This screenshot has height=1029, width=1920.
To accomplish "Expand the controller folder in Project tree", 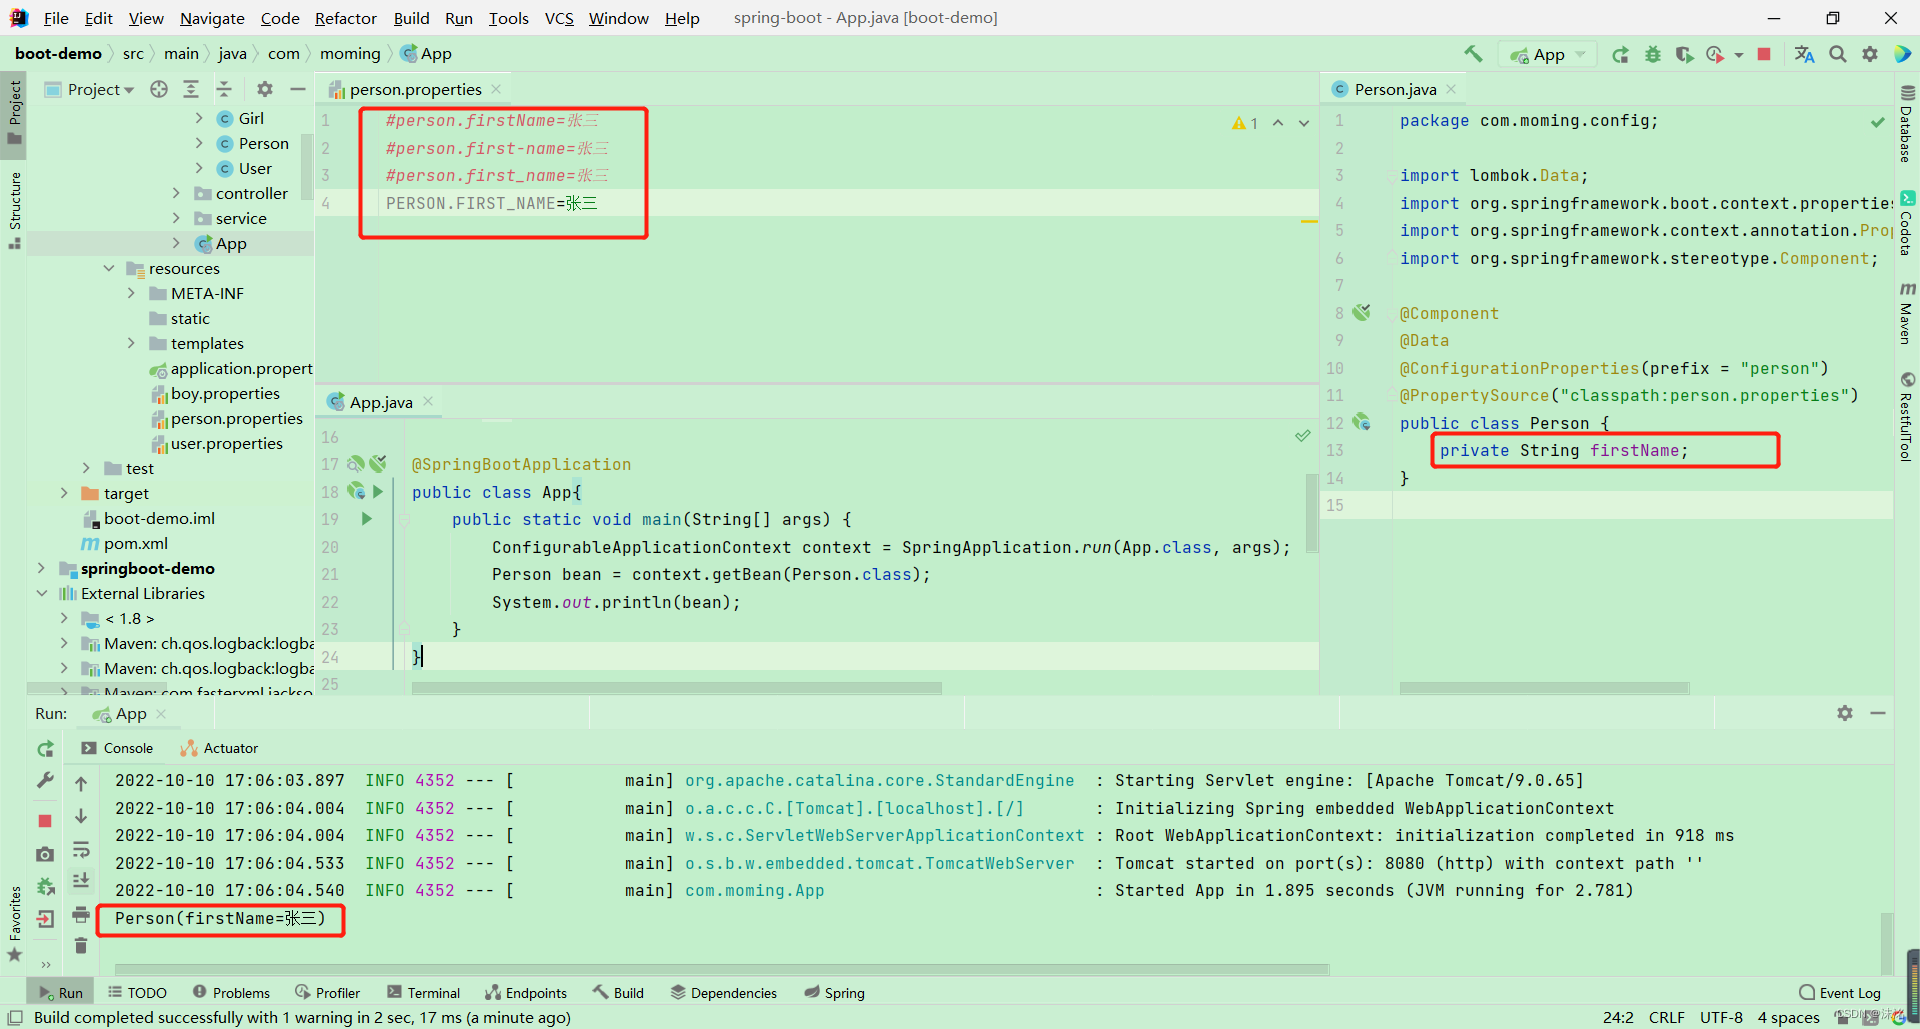I will pos(176,193).
